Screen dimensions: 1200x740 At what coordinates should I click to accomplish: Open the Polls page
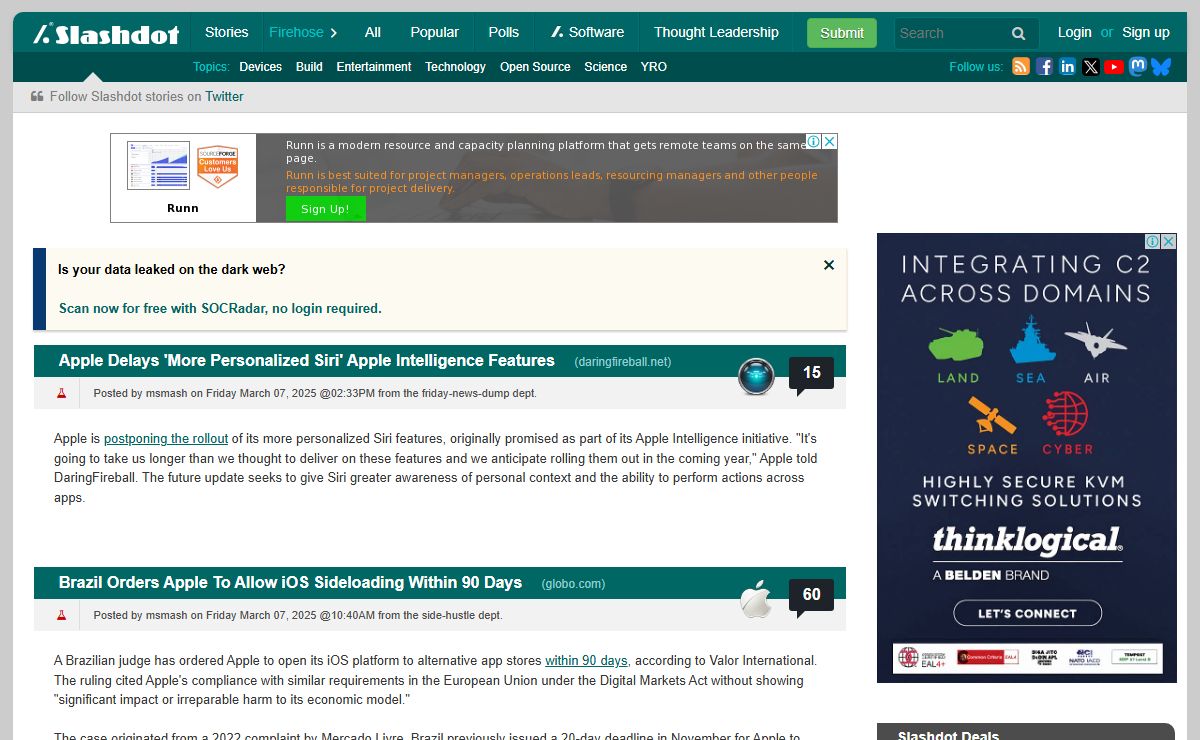504,32
